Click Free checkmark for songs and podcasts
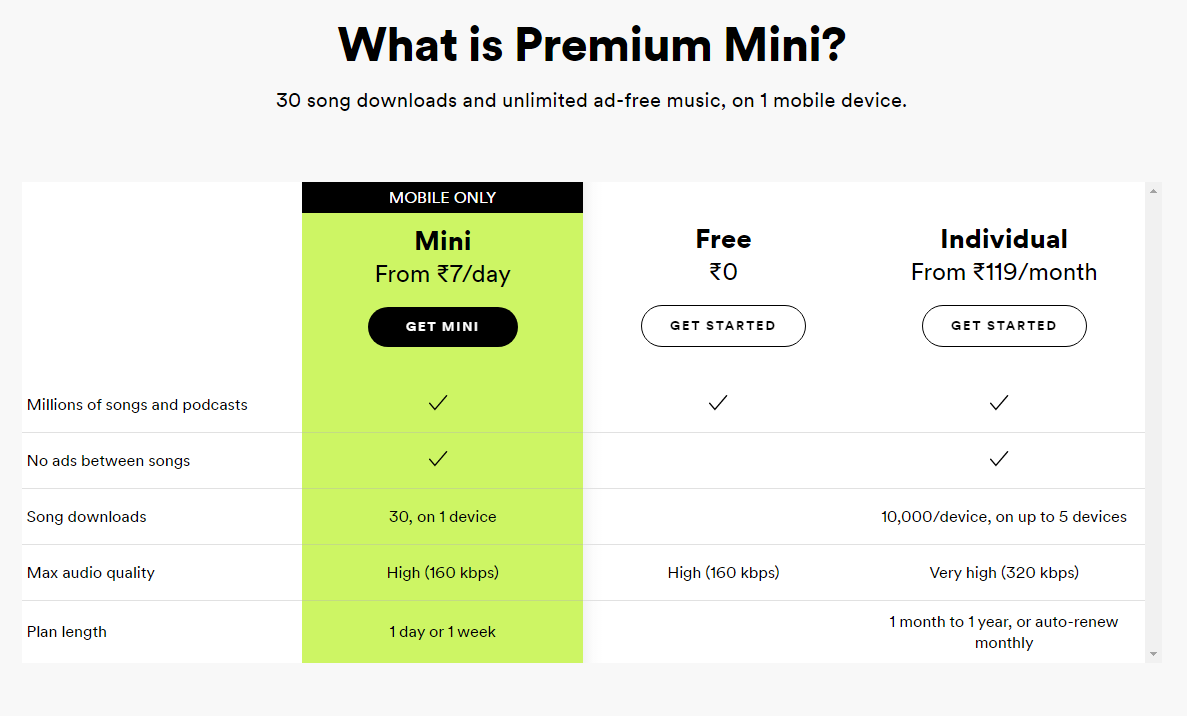The width and height of the screenshot is (1187, 716). (x=718, y=403)
